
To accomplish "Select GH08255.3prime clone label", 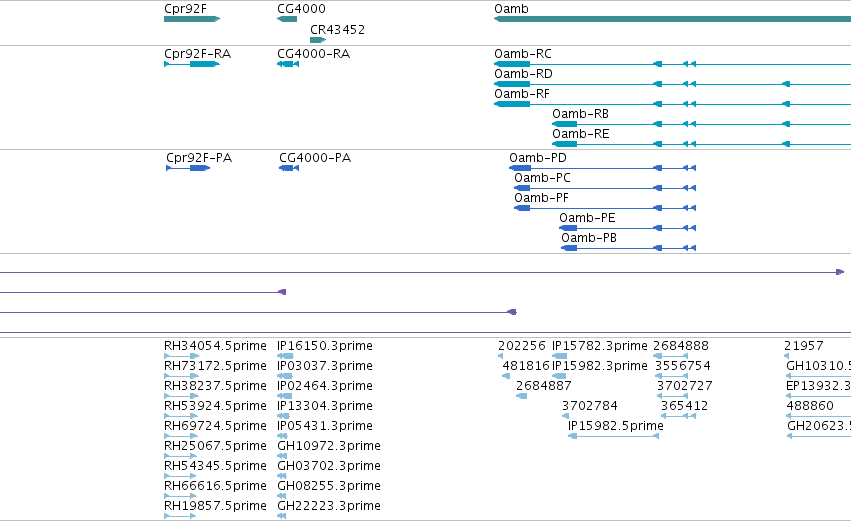I will 329,486.
